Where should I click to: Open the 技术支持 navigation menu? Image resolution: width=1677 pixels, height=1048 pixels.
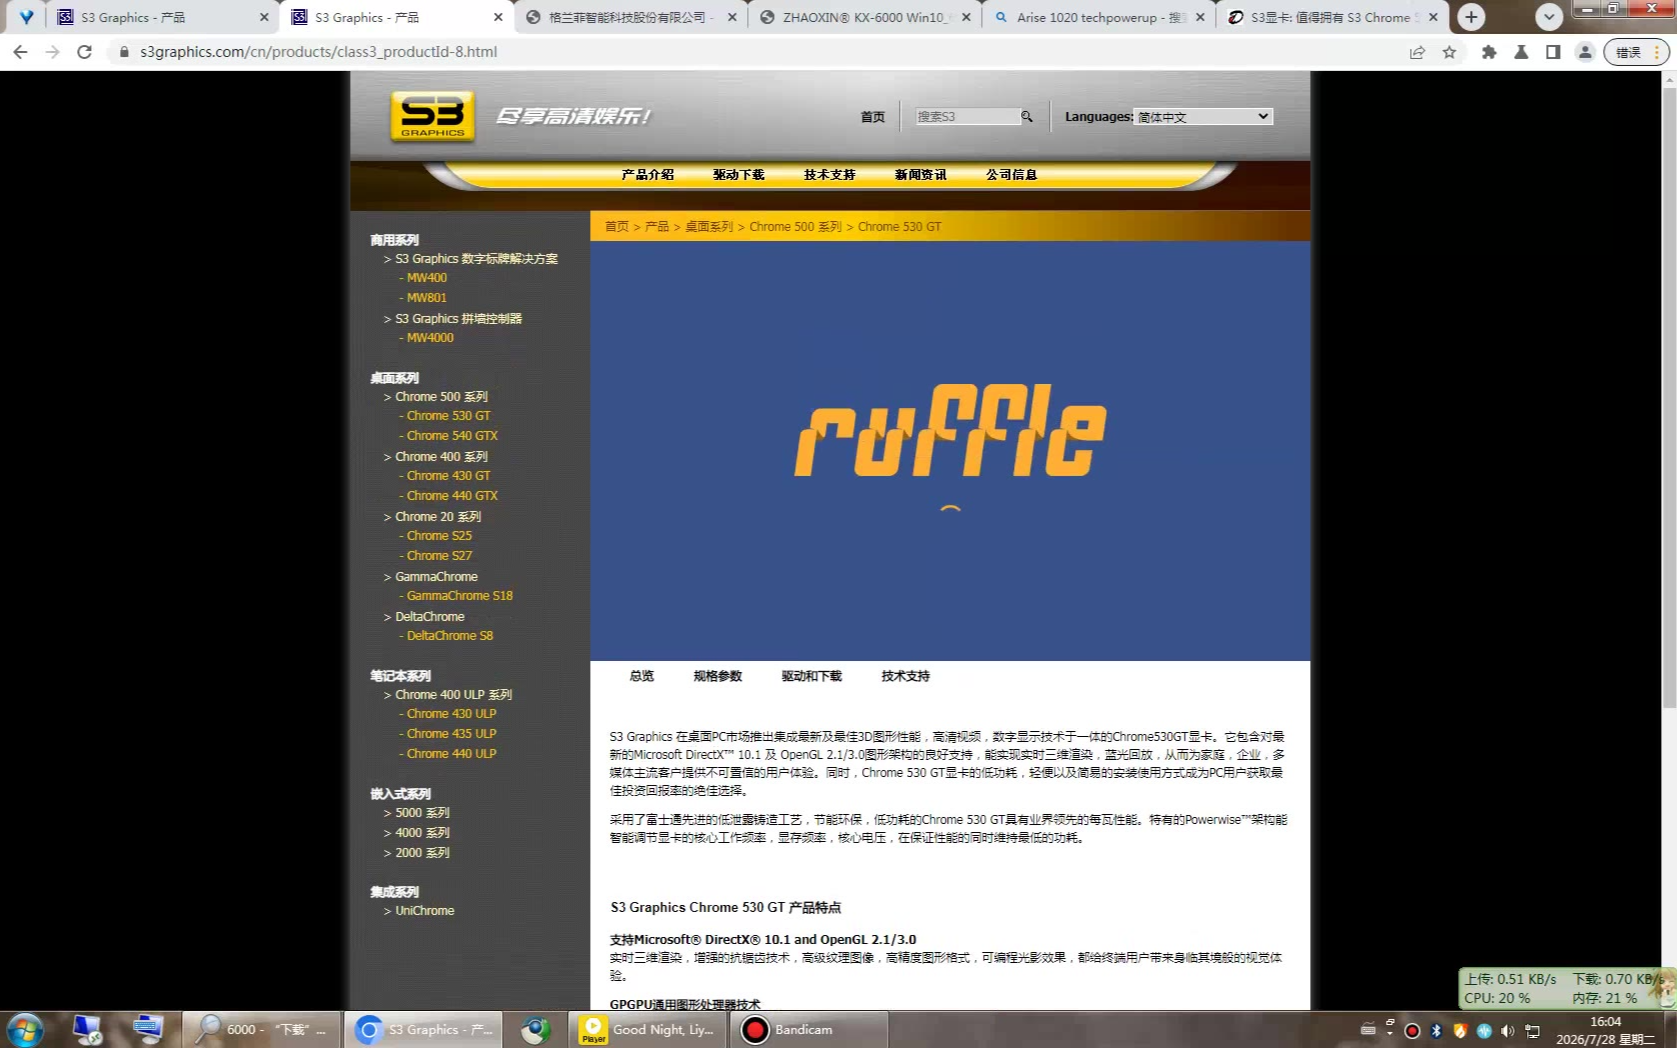click(x=830, y=174)
